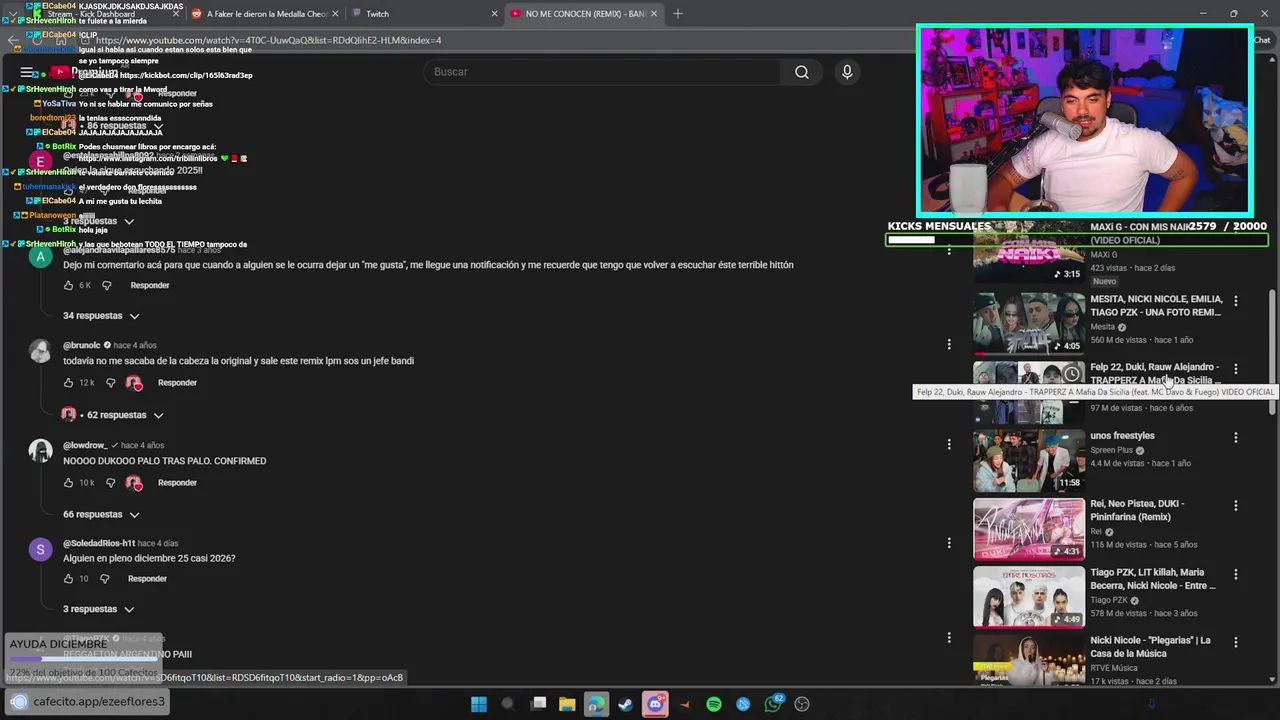Select the NO ME CONOCEN (REMIX) YouTube tab
This screenshot has width=1280, height=720.
coord(585,14)
